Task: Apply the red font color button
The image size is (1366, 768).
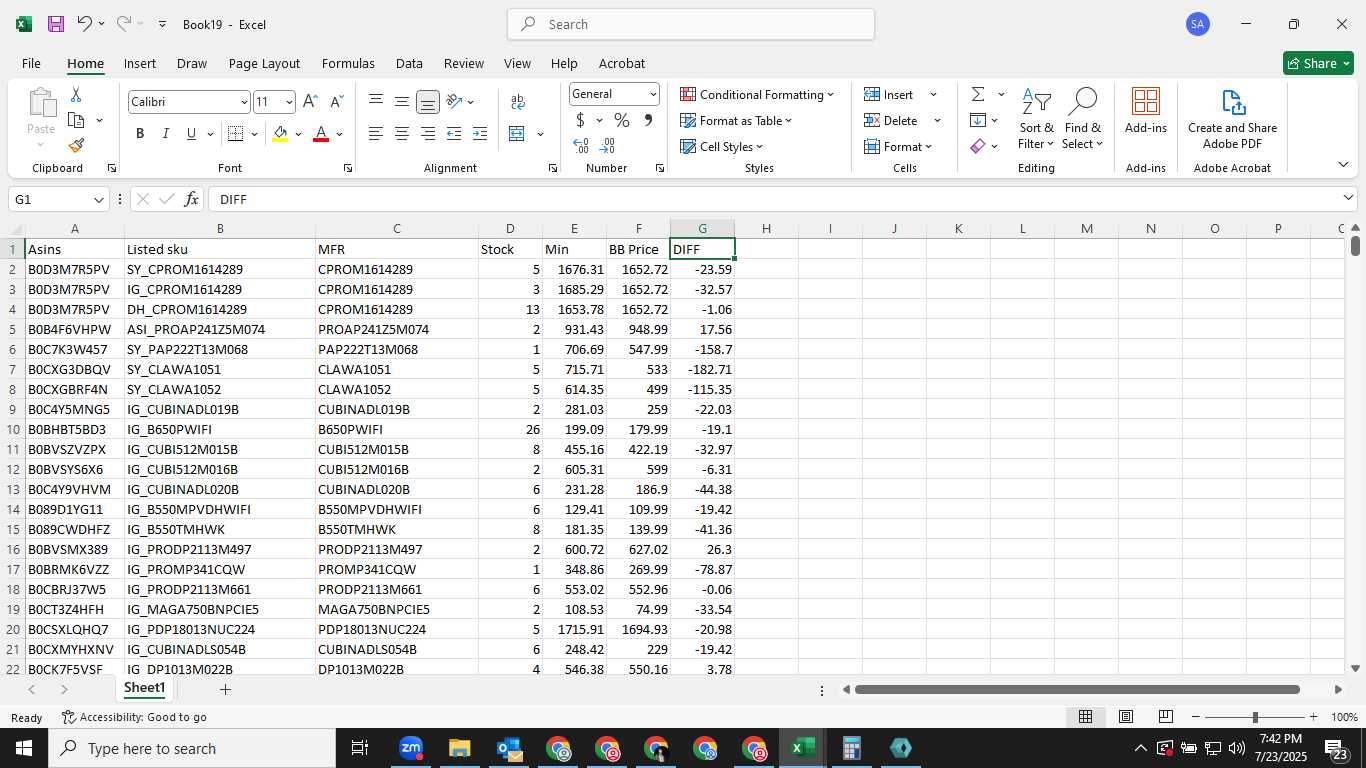Action: (321, 134)
